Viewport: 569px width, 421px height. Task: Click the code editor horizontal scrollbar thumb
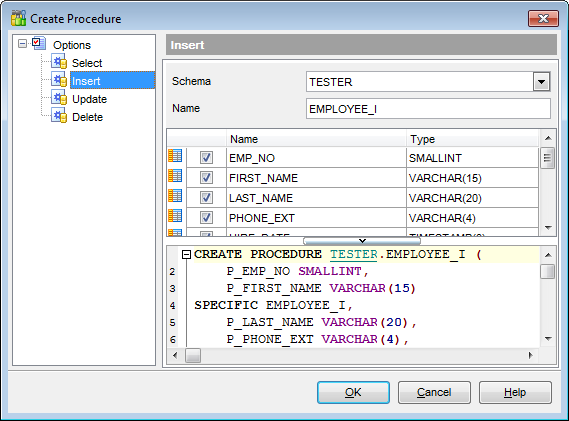click(193, 356)
